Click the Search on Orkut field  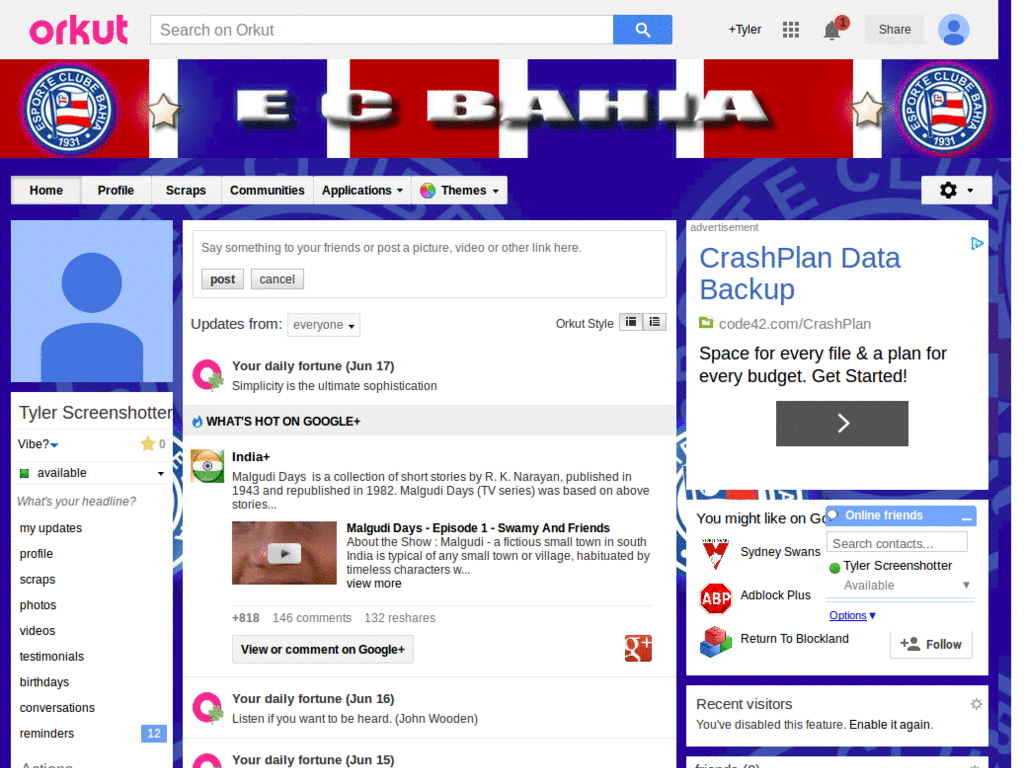382,30
